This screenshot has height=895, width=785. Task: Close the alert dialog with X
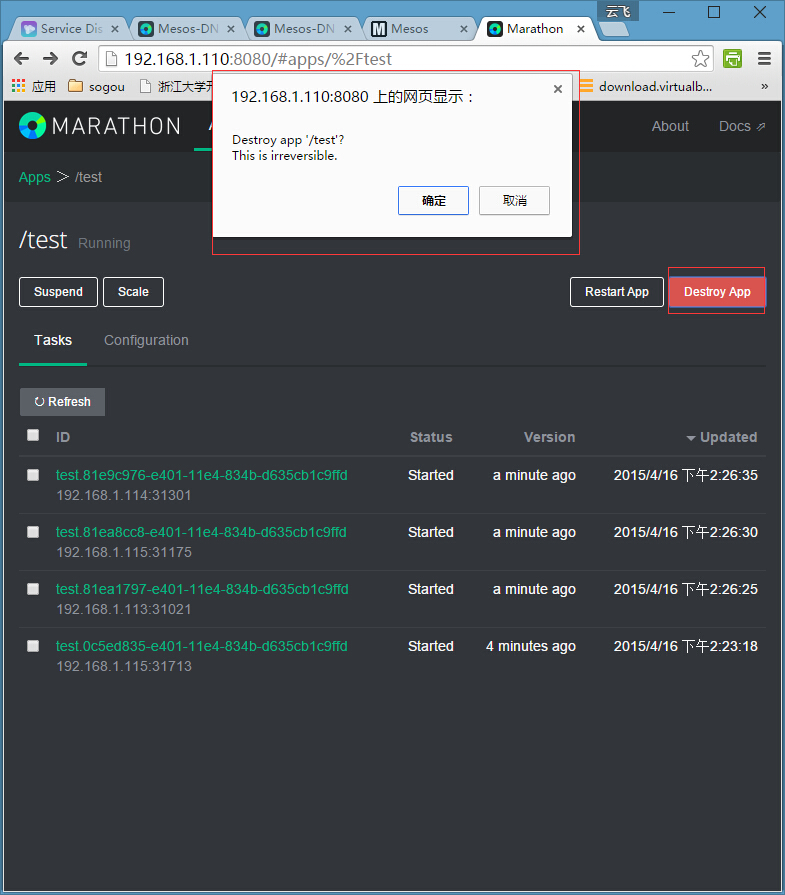[558, 88]
